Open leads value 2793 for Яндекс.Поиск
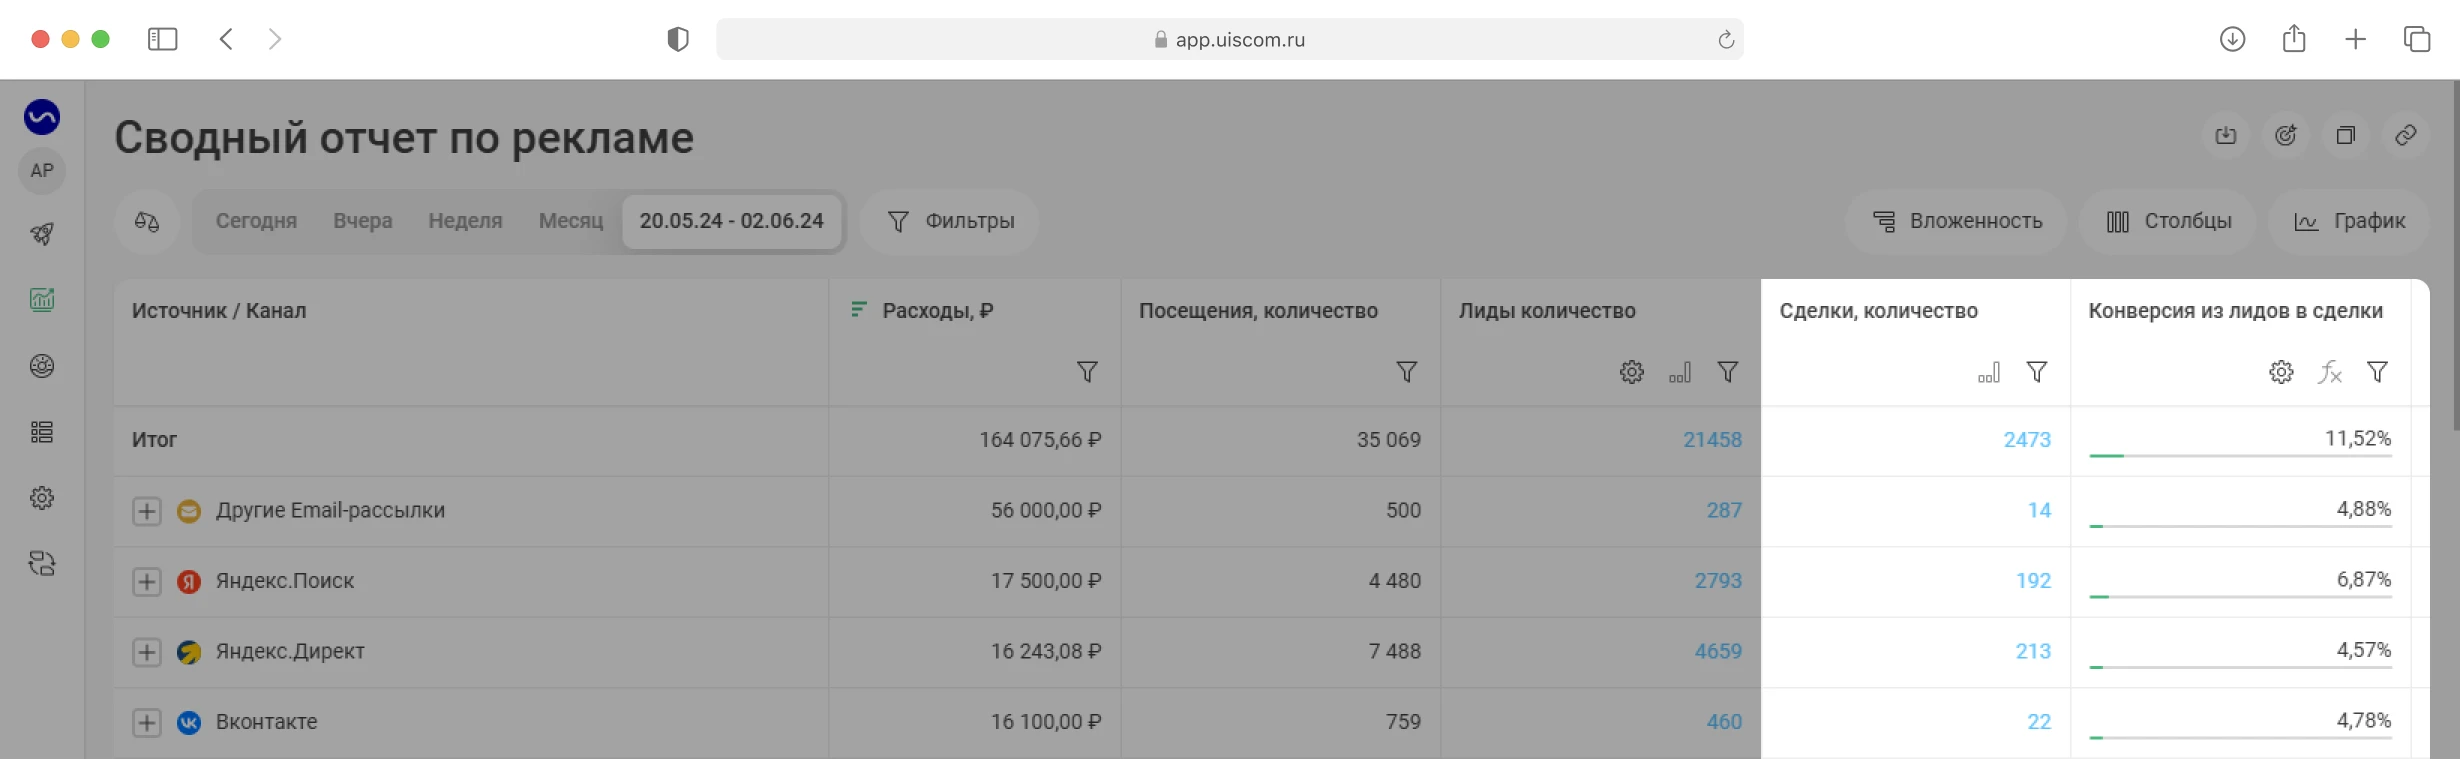Viewport: 2460px width, 759px height. 1718,581
